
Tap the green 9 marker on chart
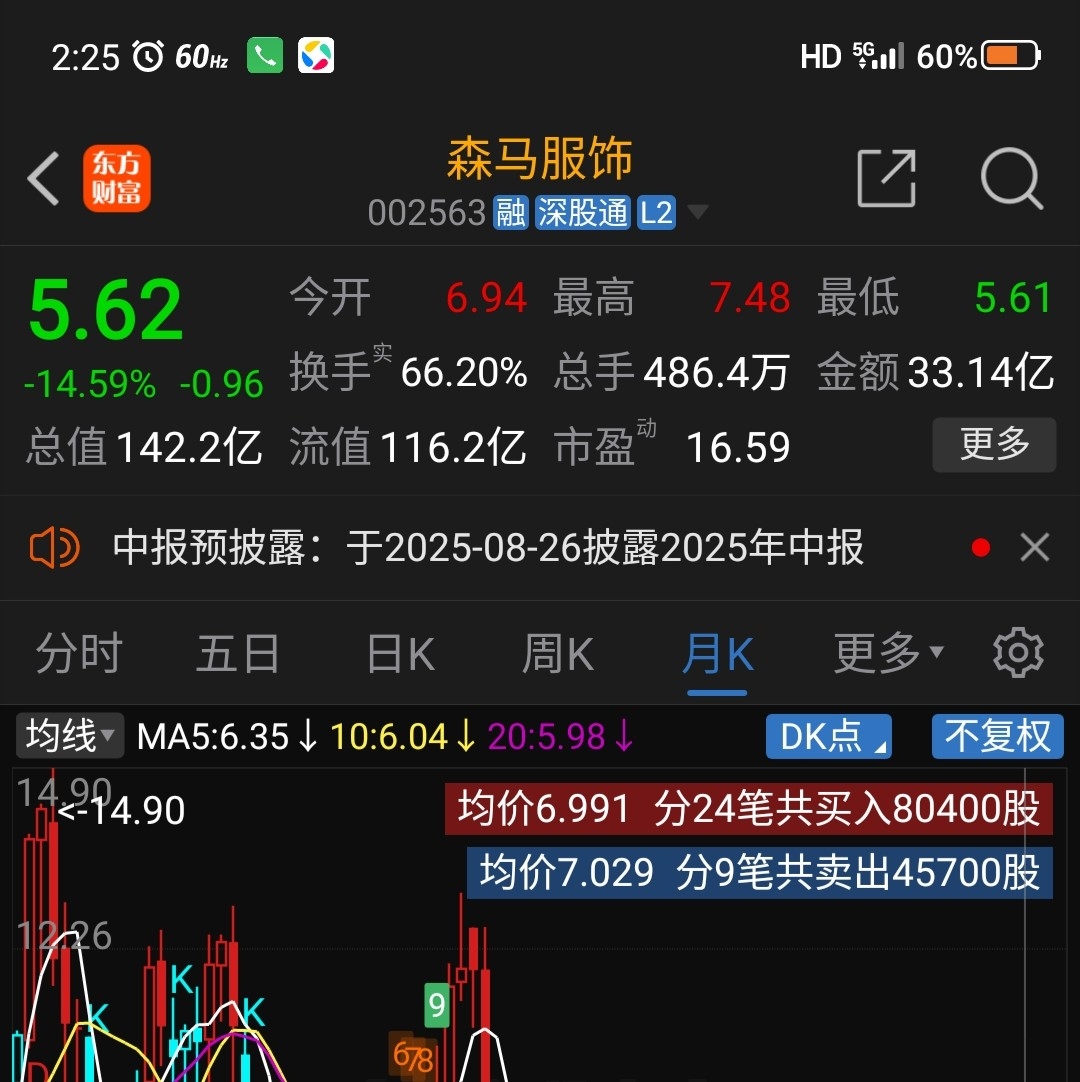click(437, 1005)
